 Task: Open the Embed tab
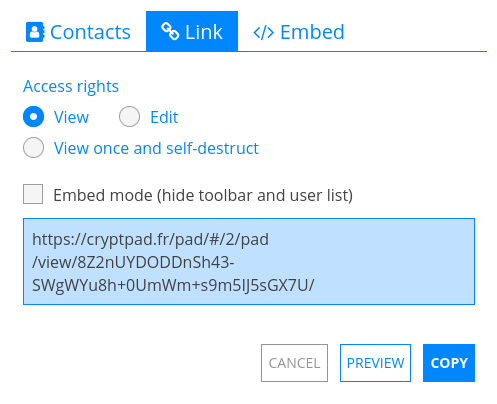tap(299, 31)
